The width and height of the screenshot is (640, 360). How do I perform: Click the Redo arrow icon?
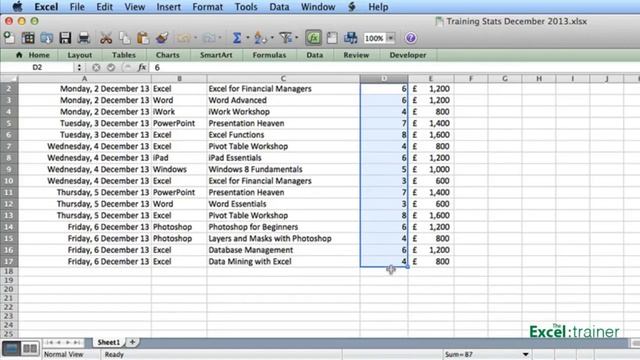pos(209,38)
